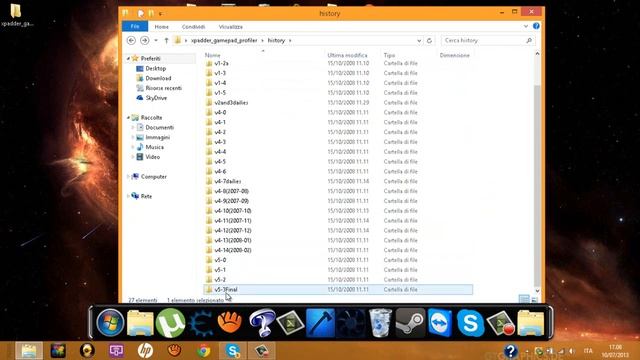Screen dimensions: 640x360
Task: Open the dark fan icon in the dock
Action: [x=350, y=323]
